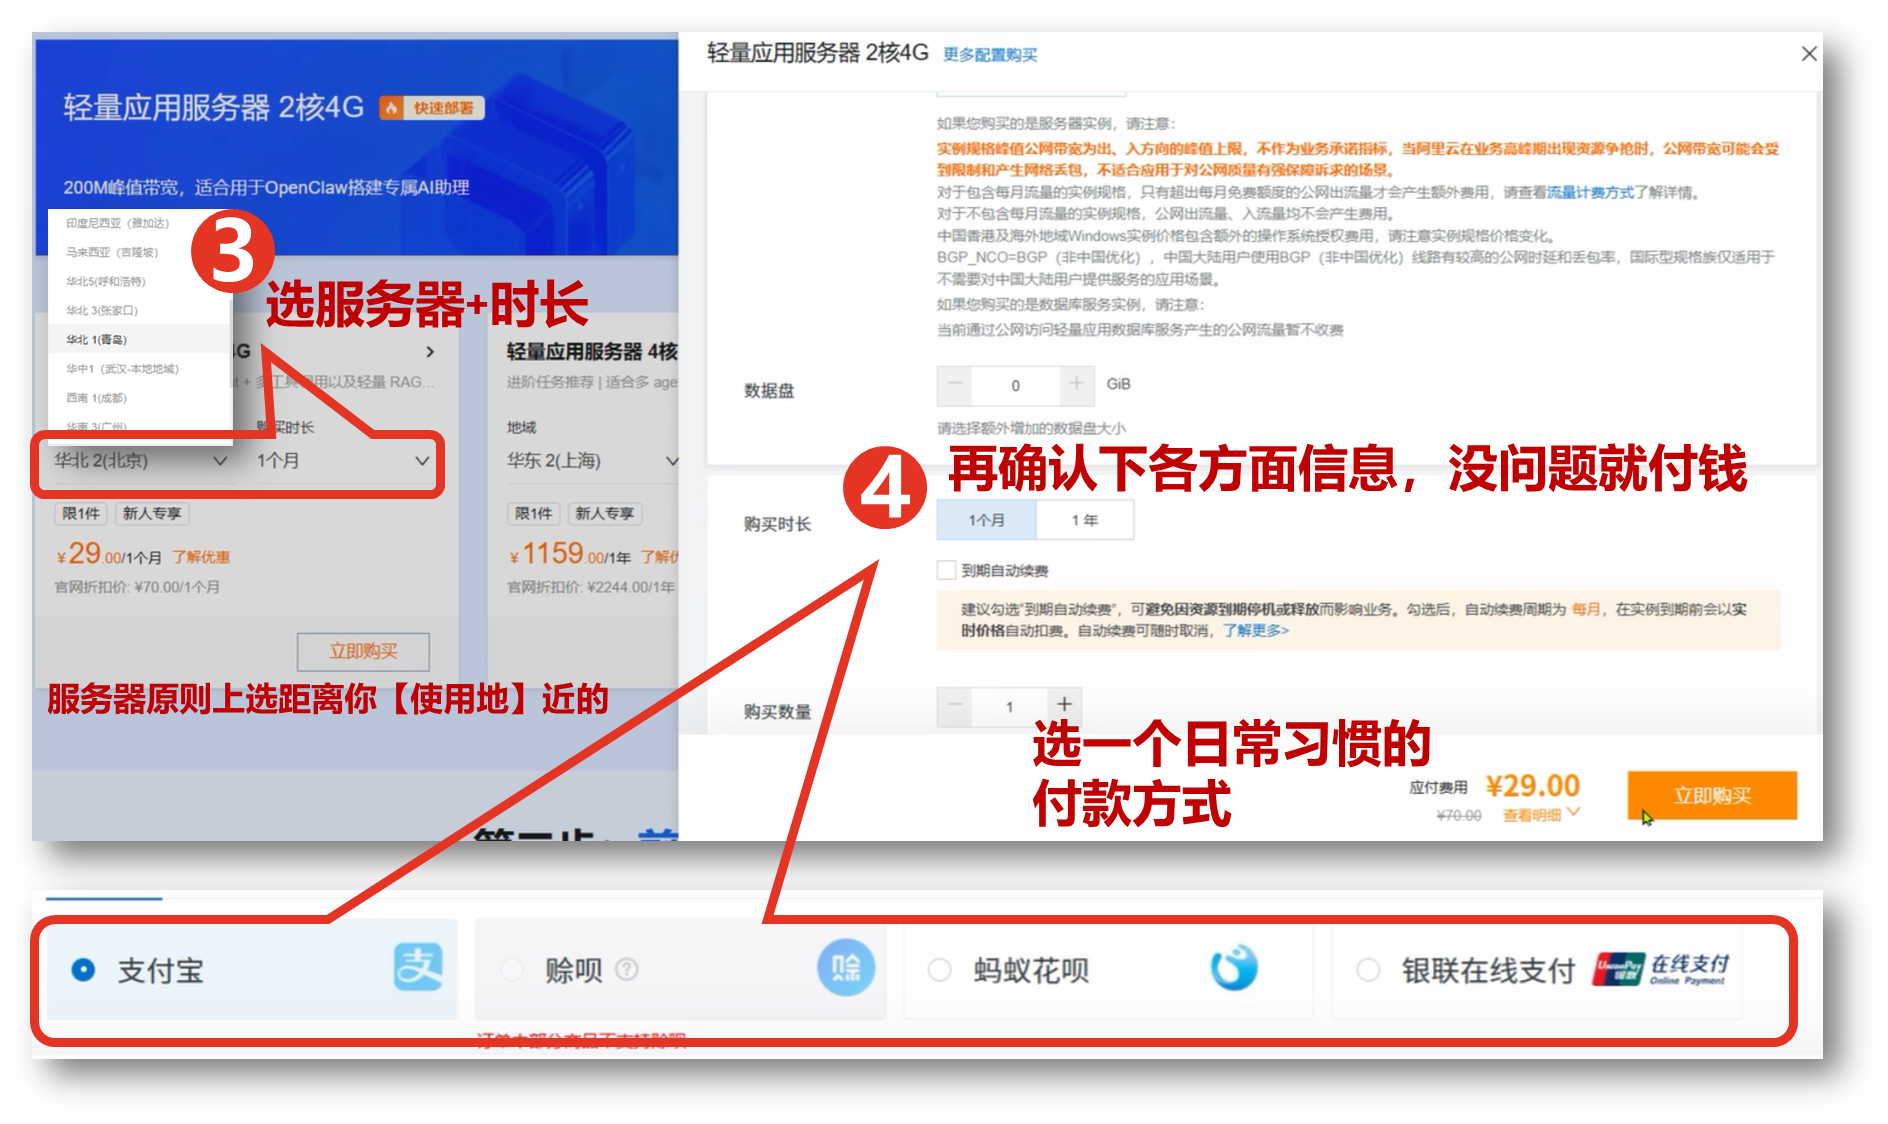Click the UnionPay 在线支付 logo

pos(1660,968)
